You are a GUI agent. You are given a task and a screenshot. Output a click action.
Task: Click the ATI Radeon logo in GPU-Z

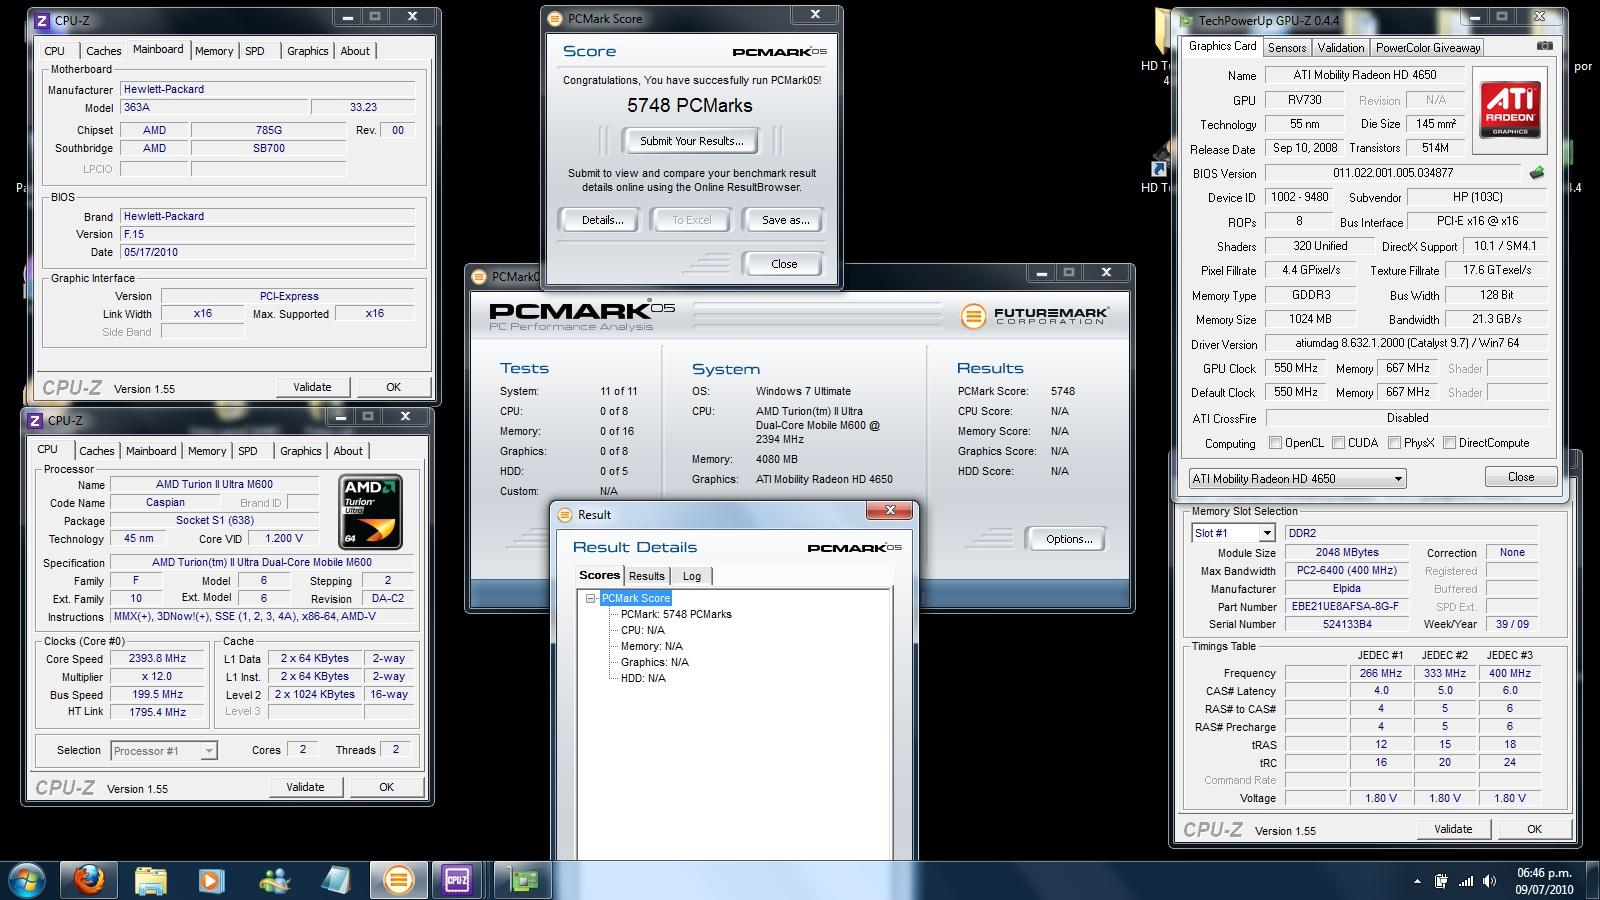1510,110
